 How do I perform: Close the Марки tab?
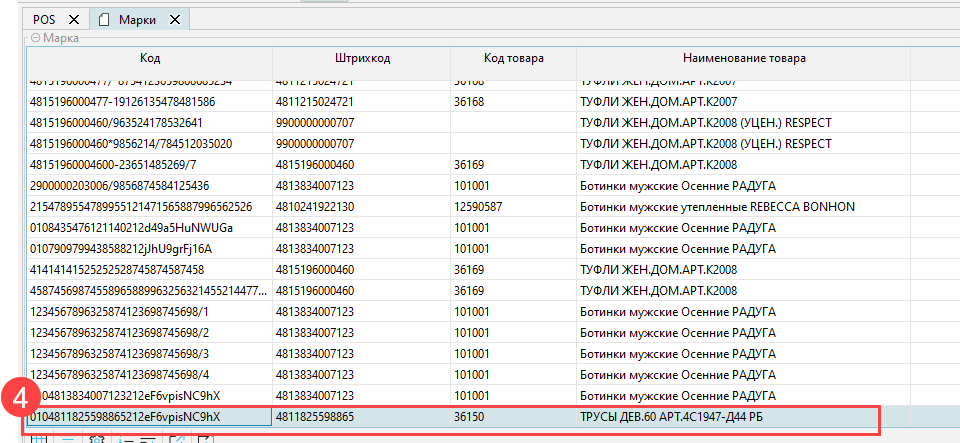coord(175,19)
